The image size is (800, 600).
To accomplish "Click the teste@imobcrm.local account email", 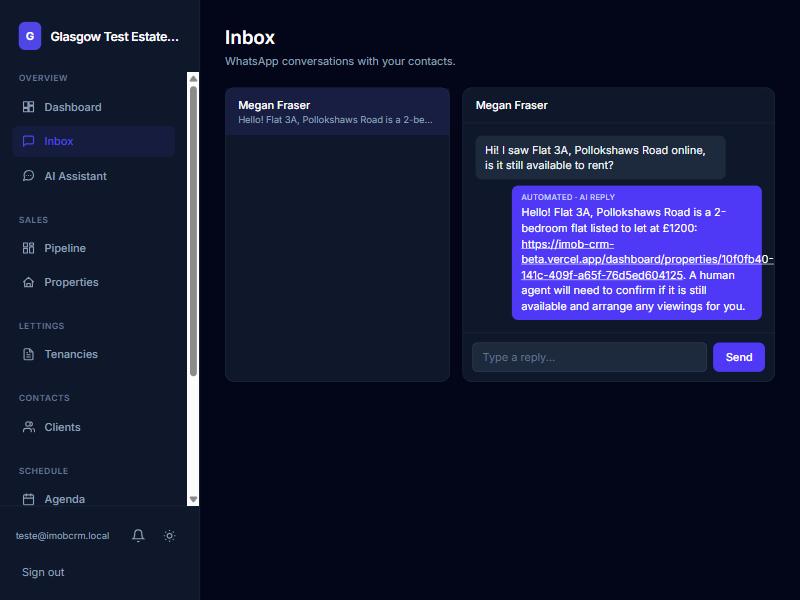I will [x=62, y=536].
